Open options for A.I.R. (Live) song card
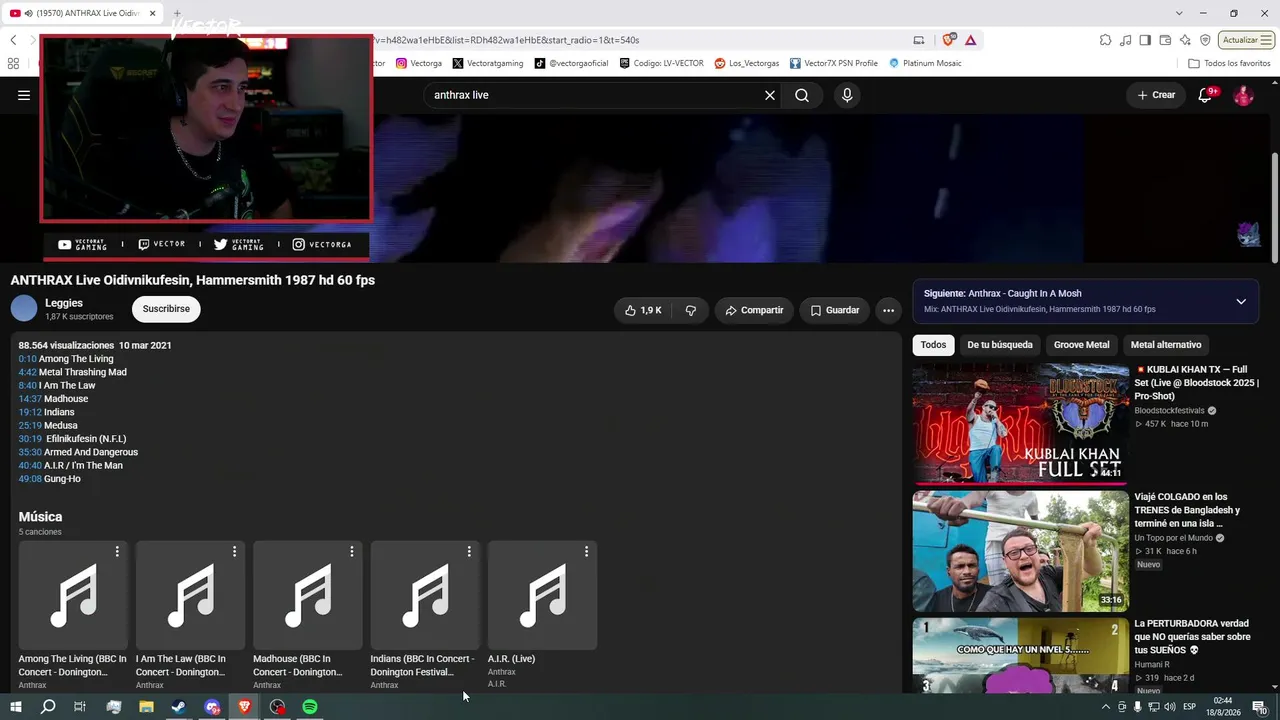The width and height of the screenshot is (1280, 720). click(586, 552)
